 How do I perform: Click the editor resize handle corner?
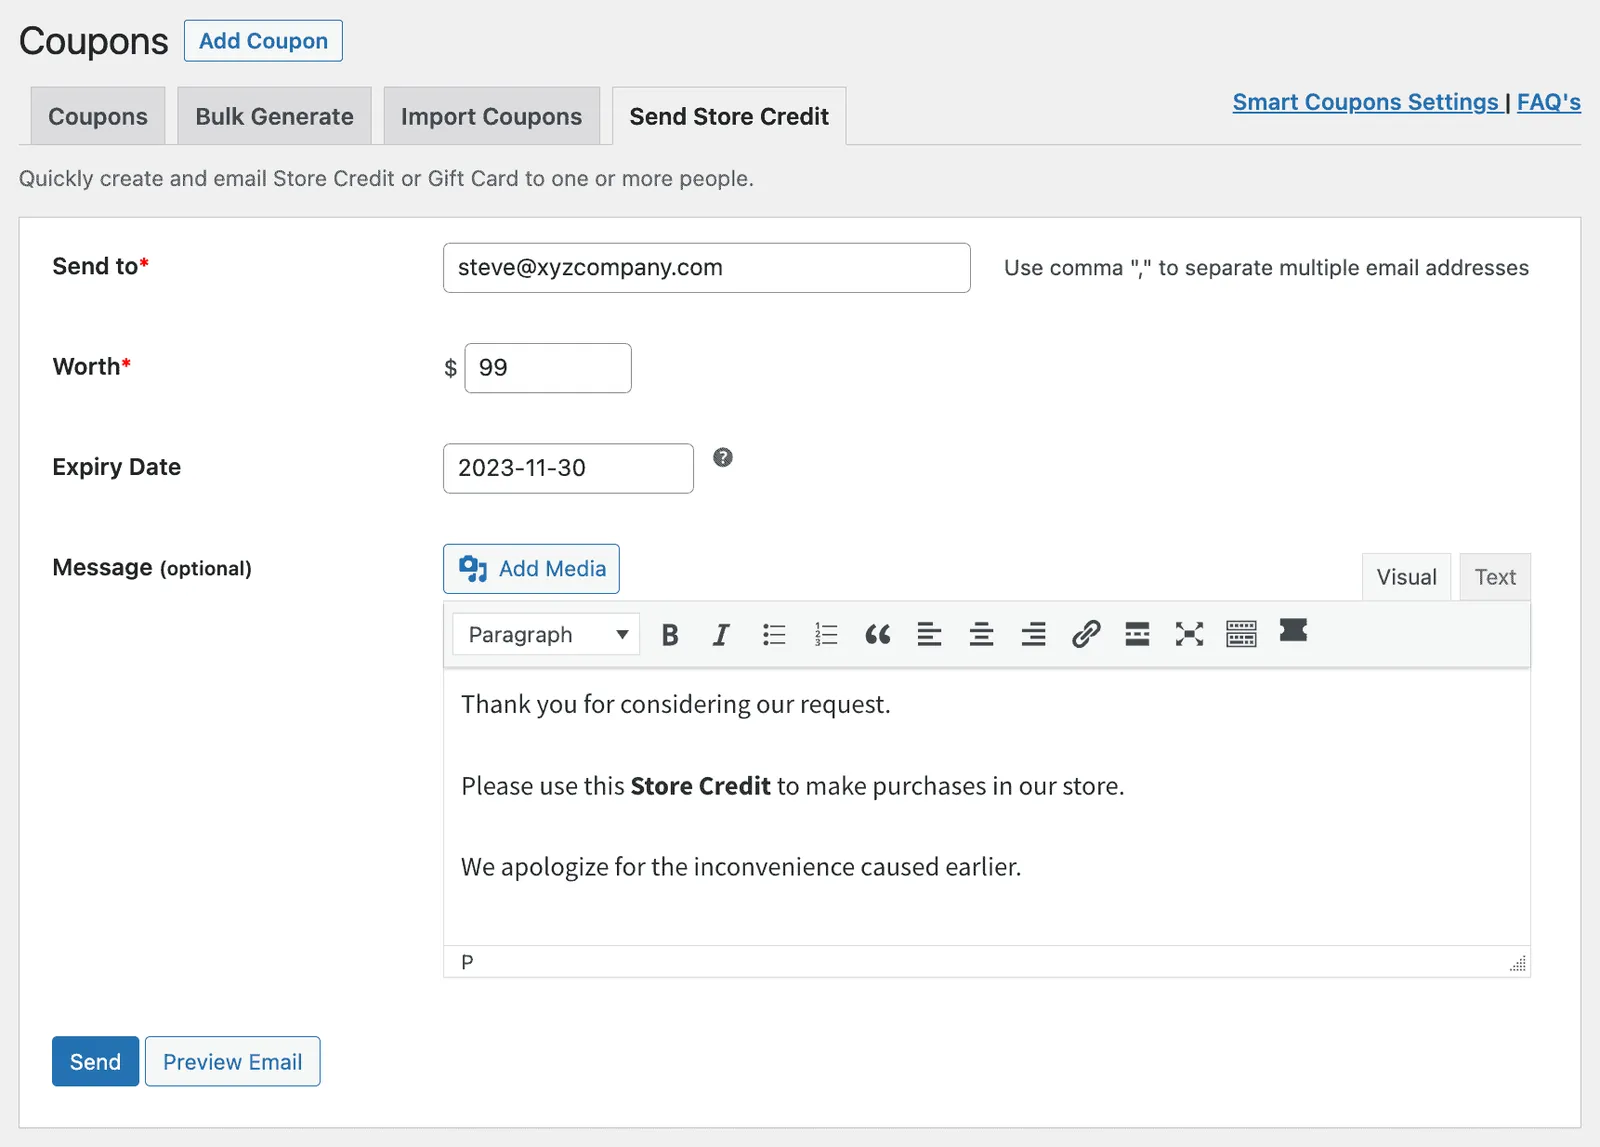pos(1518,963)
